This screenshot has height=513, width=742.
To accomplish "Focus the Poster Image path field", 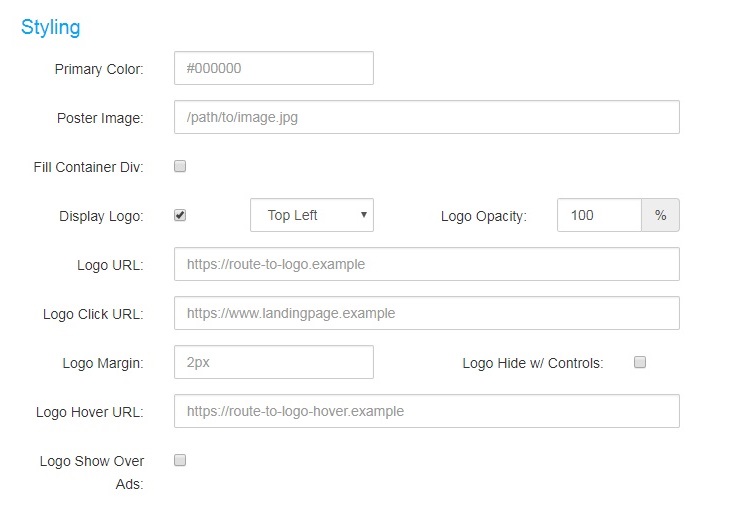I will click(426, 117).
